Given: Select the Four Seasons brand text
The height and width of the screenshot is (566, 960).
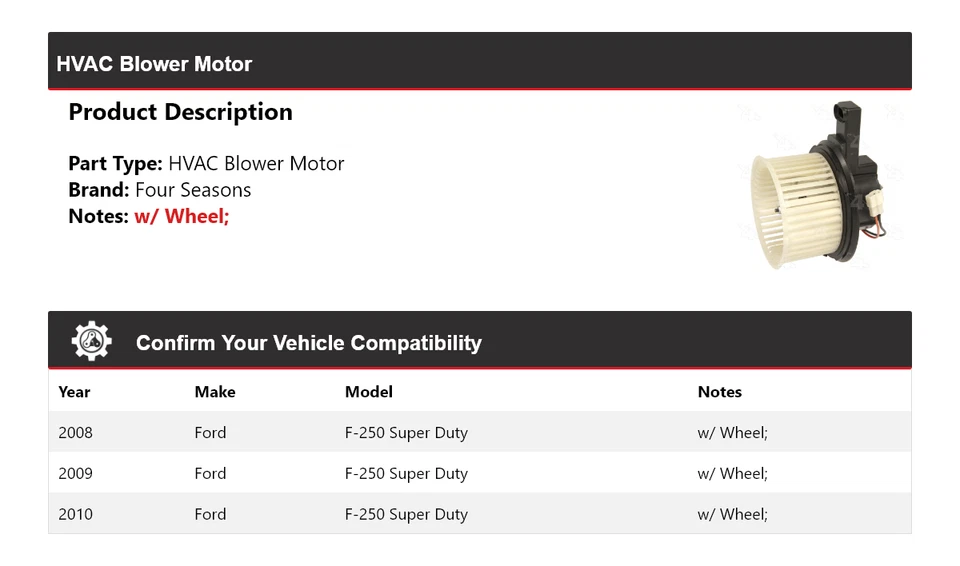Looking at the screenshot, I should (193, 190).
